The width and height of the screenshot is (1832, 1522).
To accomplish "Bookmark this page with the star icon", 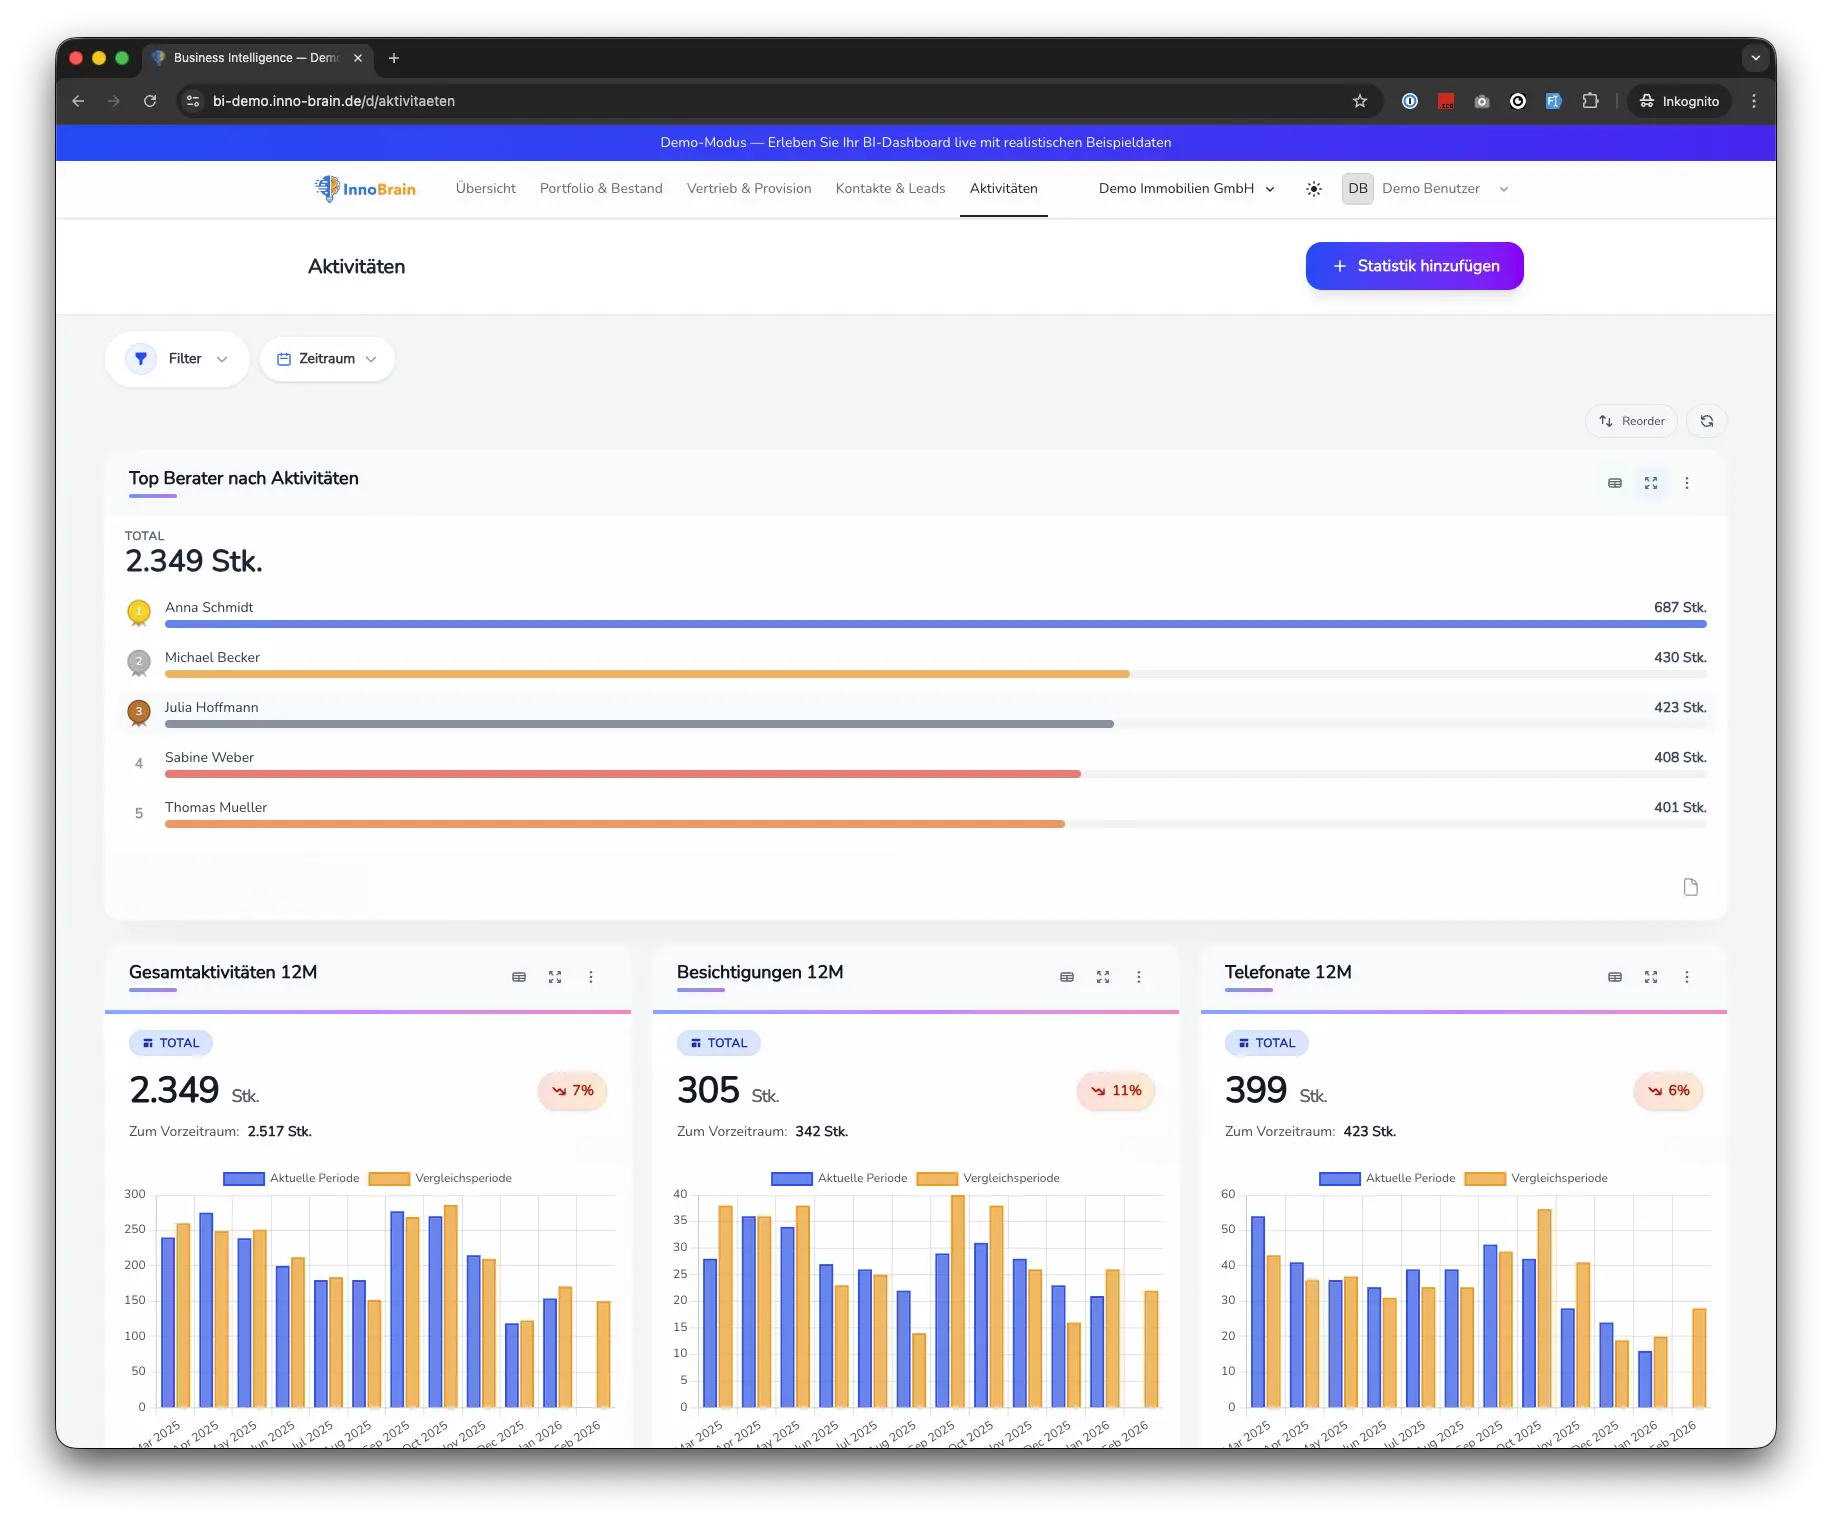I will pyautogui.click(x=1359, y=101).
